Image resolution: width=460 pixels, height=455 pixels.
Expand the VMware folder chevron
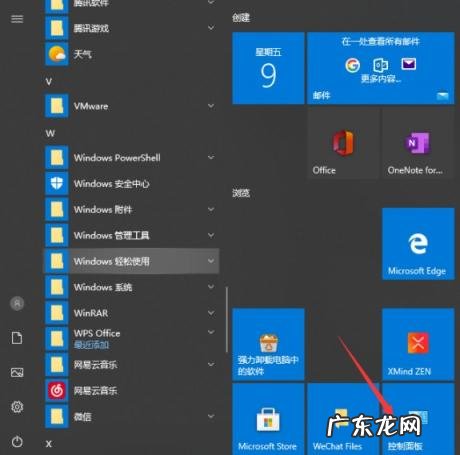[x=211, y=106]
